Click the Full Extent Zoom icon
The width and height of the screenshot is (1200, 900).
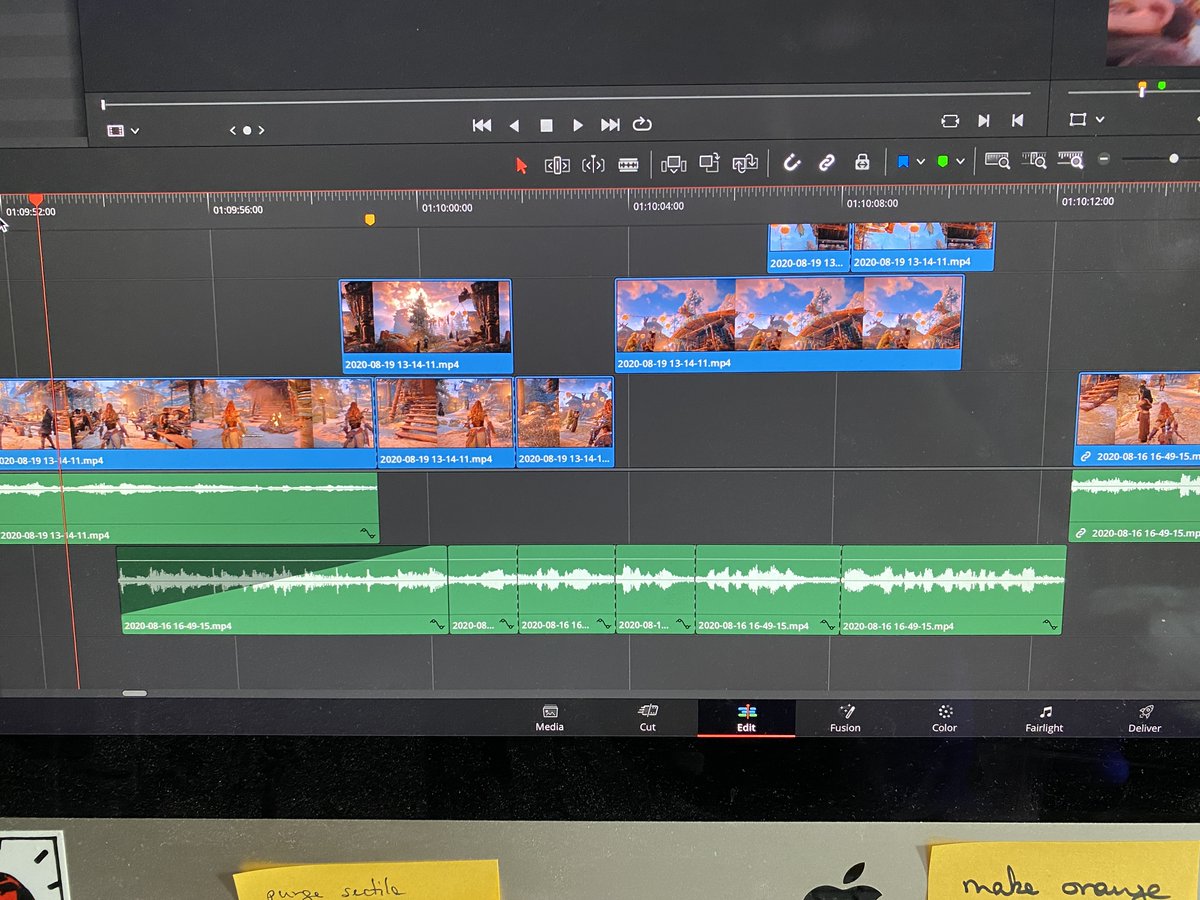[997, 160]
